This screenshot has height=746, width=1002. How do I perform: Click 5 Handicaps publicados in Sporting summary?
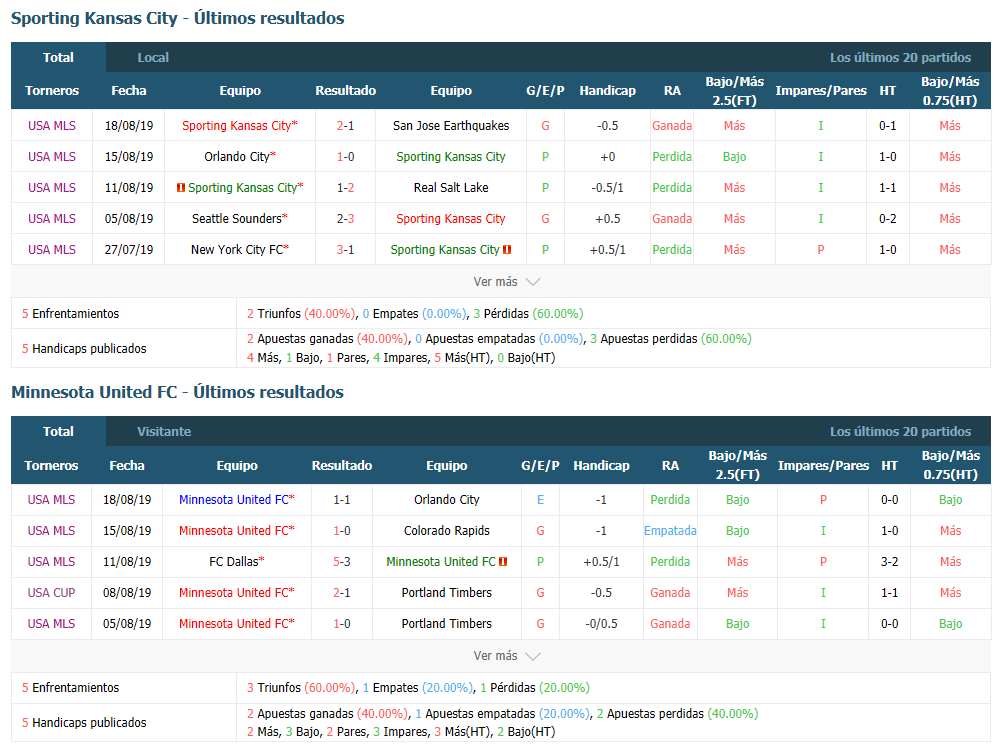click(84, 348)
